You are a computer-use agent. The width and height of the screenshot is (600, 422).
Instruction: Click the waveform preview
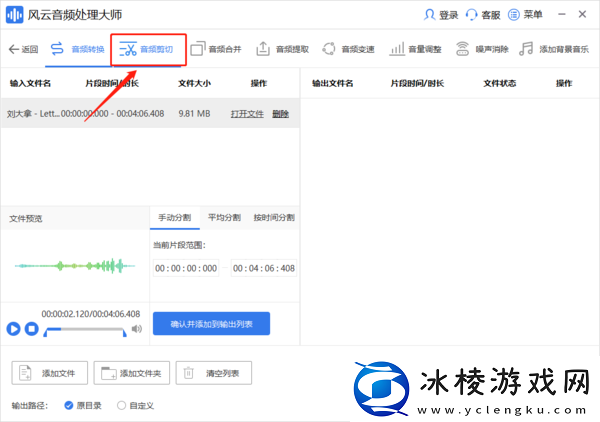pos(75,266)
